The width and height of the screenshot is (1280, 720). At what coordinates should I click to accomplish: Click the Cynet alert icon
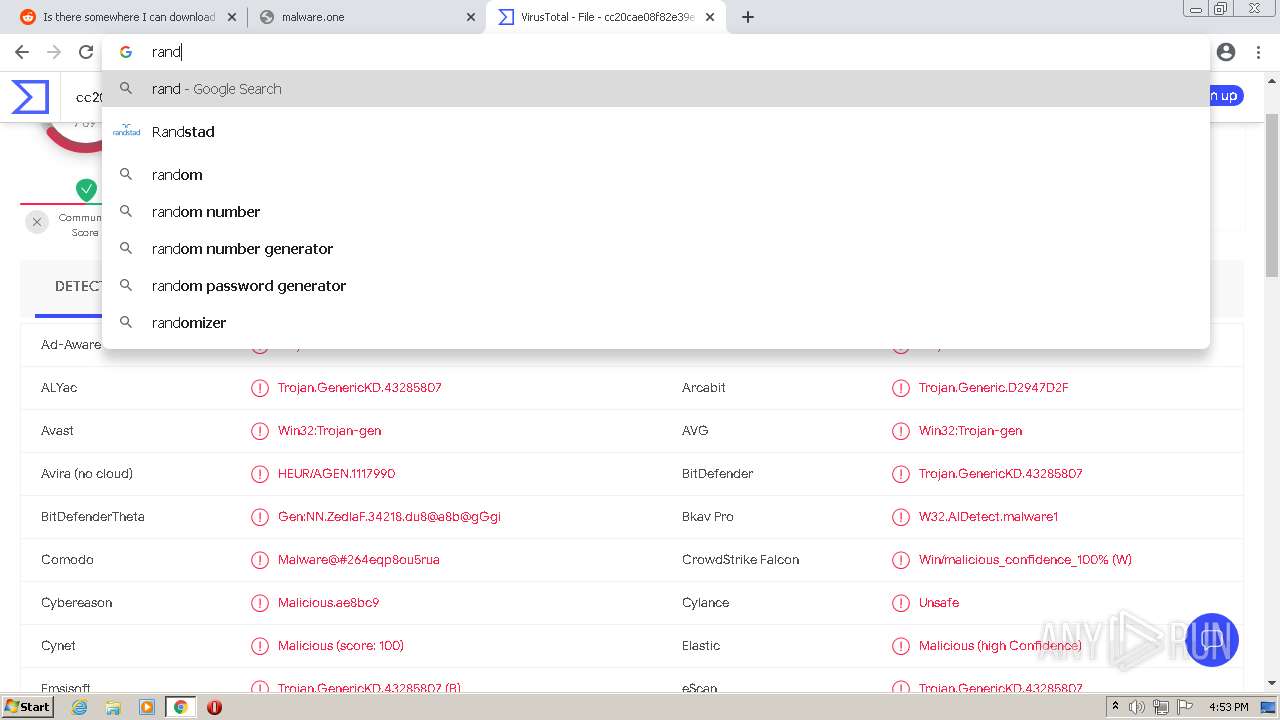[x=260, y=646]
